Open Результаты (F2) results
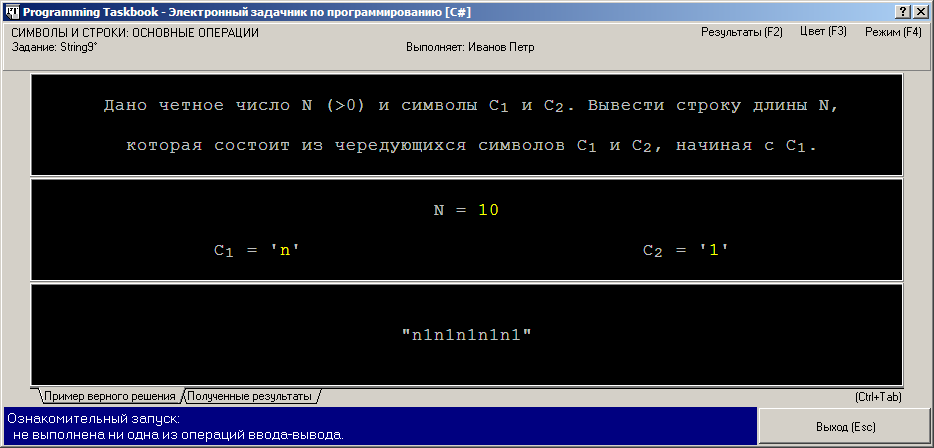 [x=741, y=32]
